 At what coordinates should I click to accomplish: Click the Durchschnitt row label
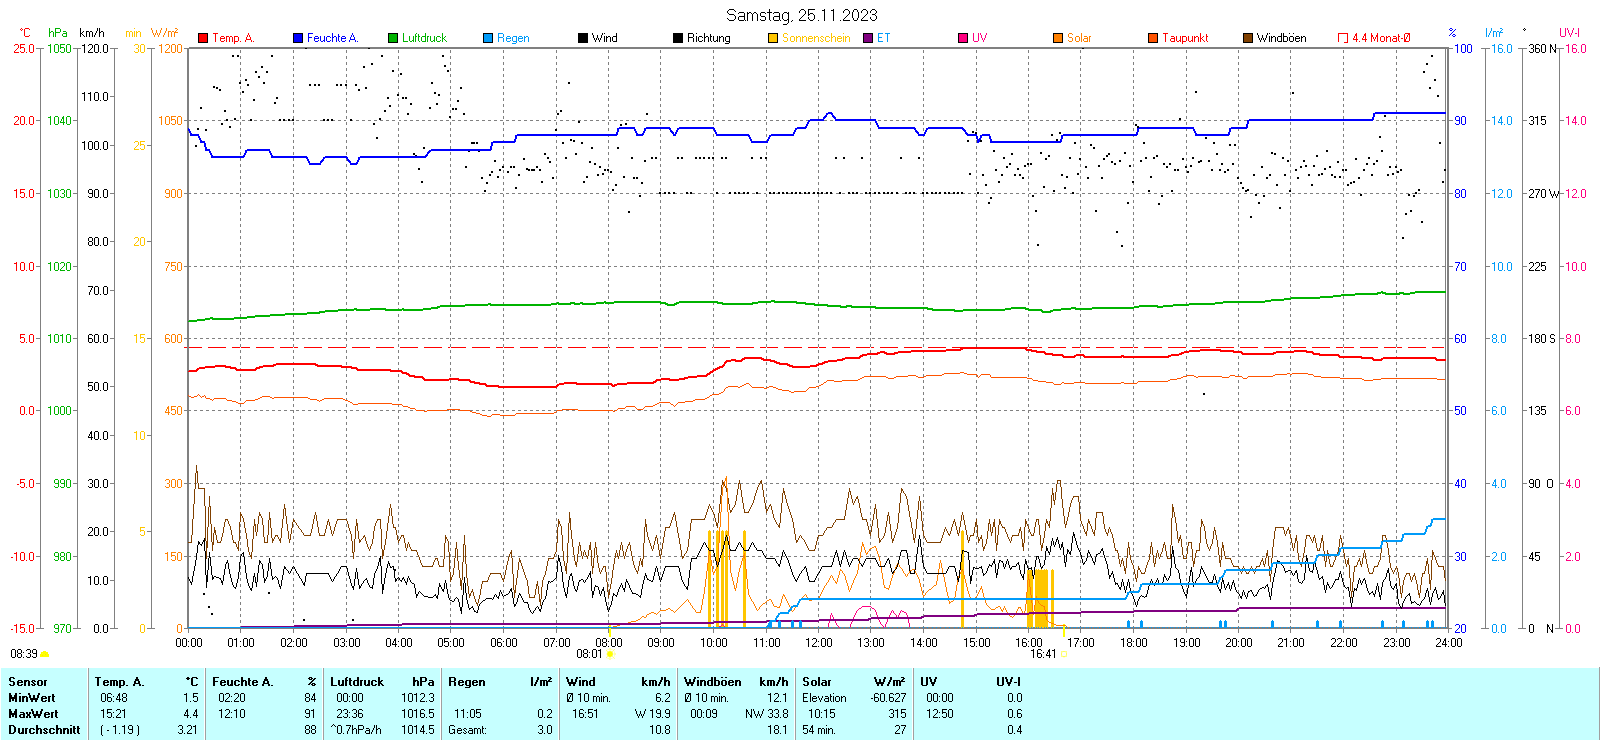click(x=44, y=730)
